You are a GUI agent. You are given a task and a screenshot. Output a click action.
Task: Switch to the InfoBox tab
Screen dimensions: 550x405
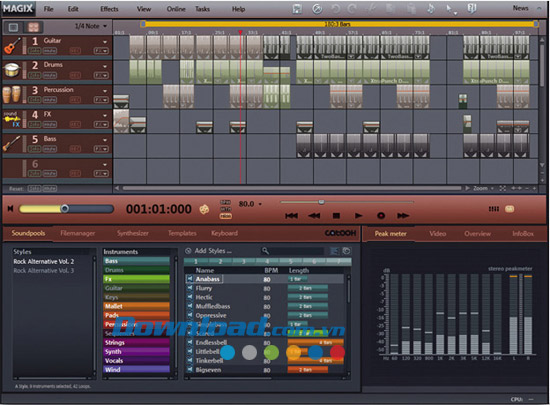pos(523,234)
